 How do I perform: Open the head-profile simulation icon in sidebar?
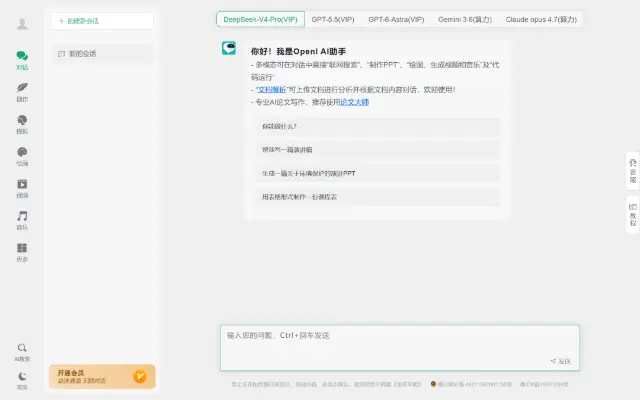(x=22, y=120)
